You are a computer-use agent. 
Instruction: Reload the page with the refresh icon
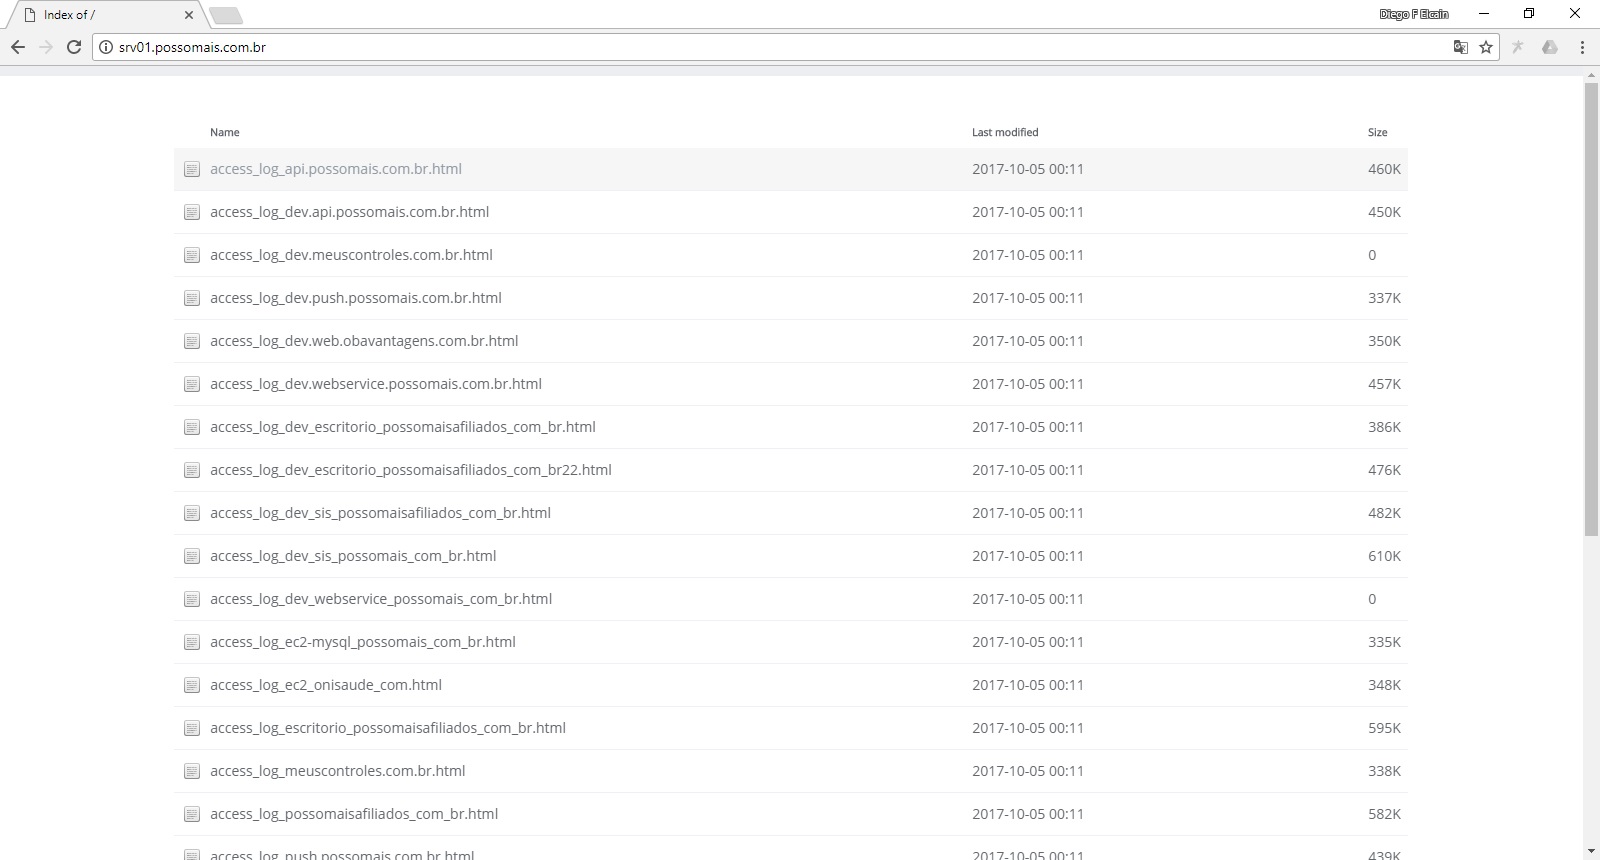73,47
